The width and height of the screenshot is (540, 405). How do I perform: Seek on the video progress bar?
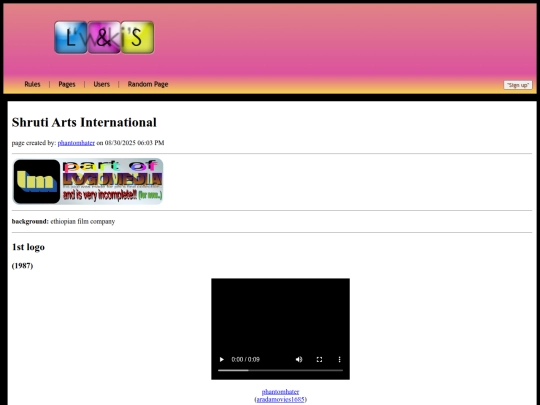coord(280,370)
